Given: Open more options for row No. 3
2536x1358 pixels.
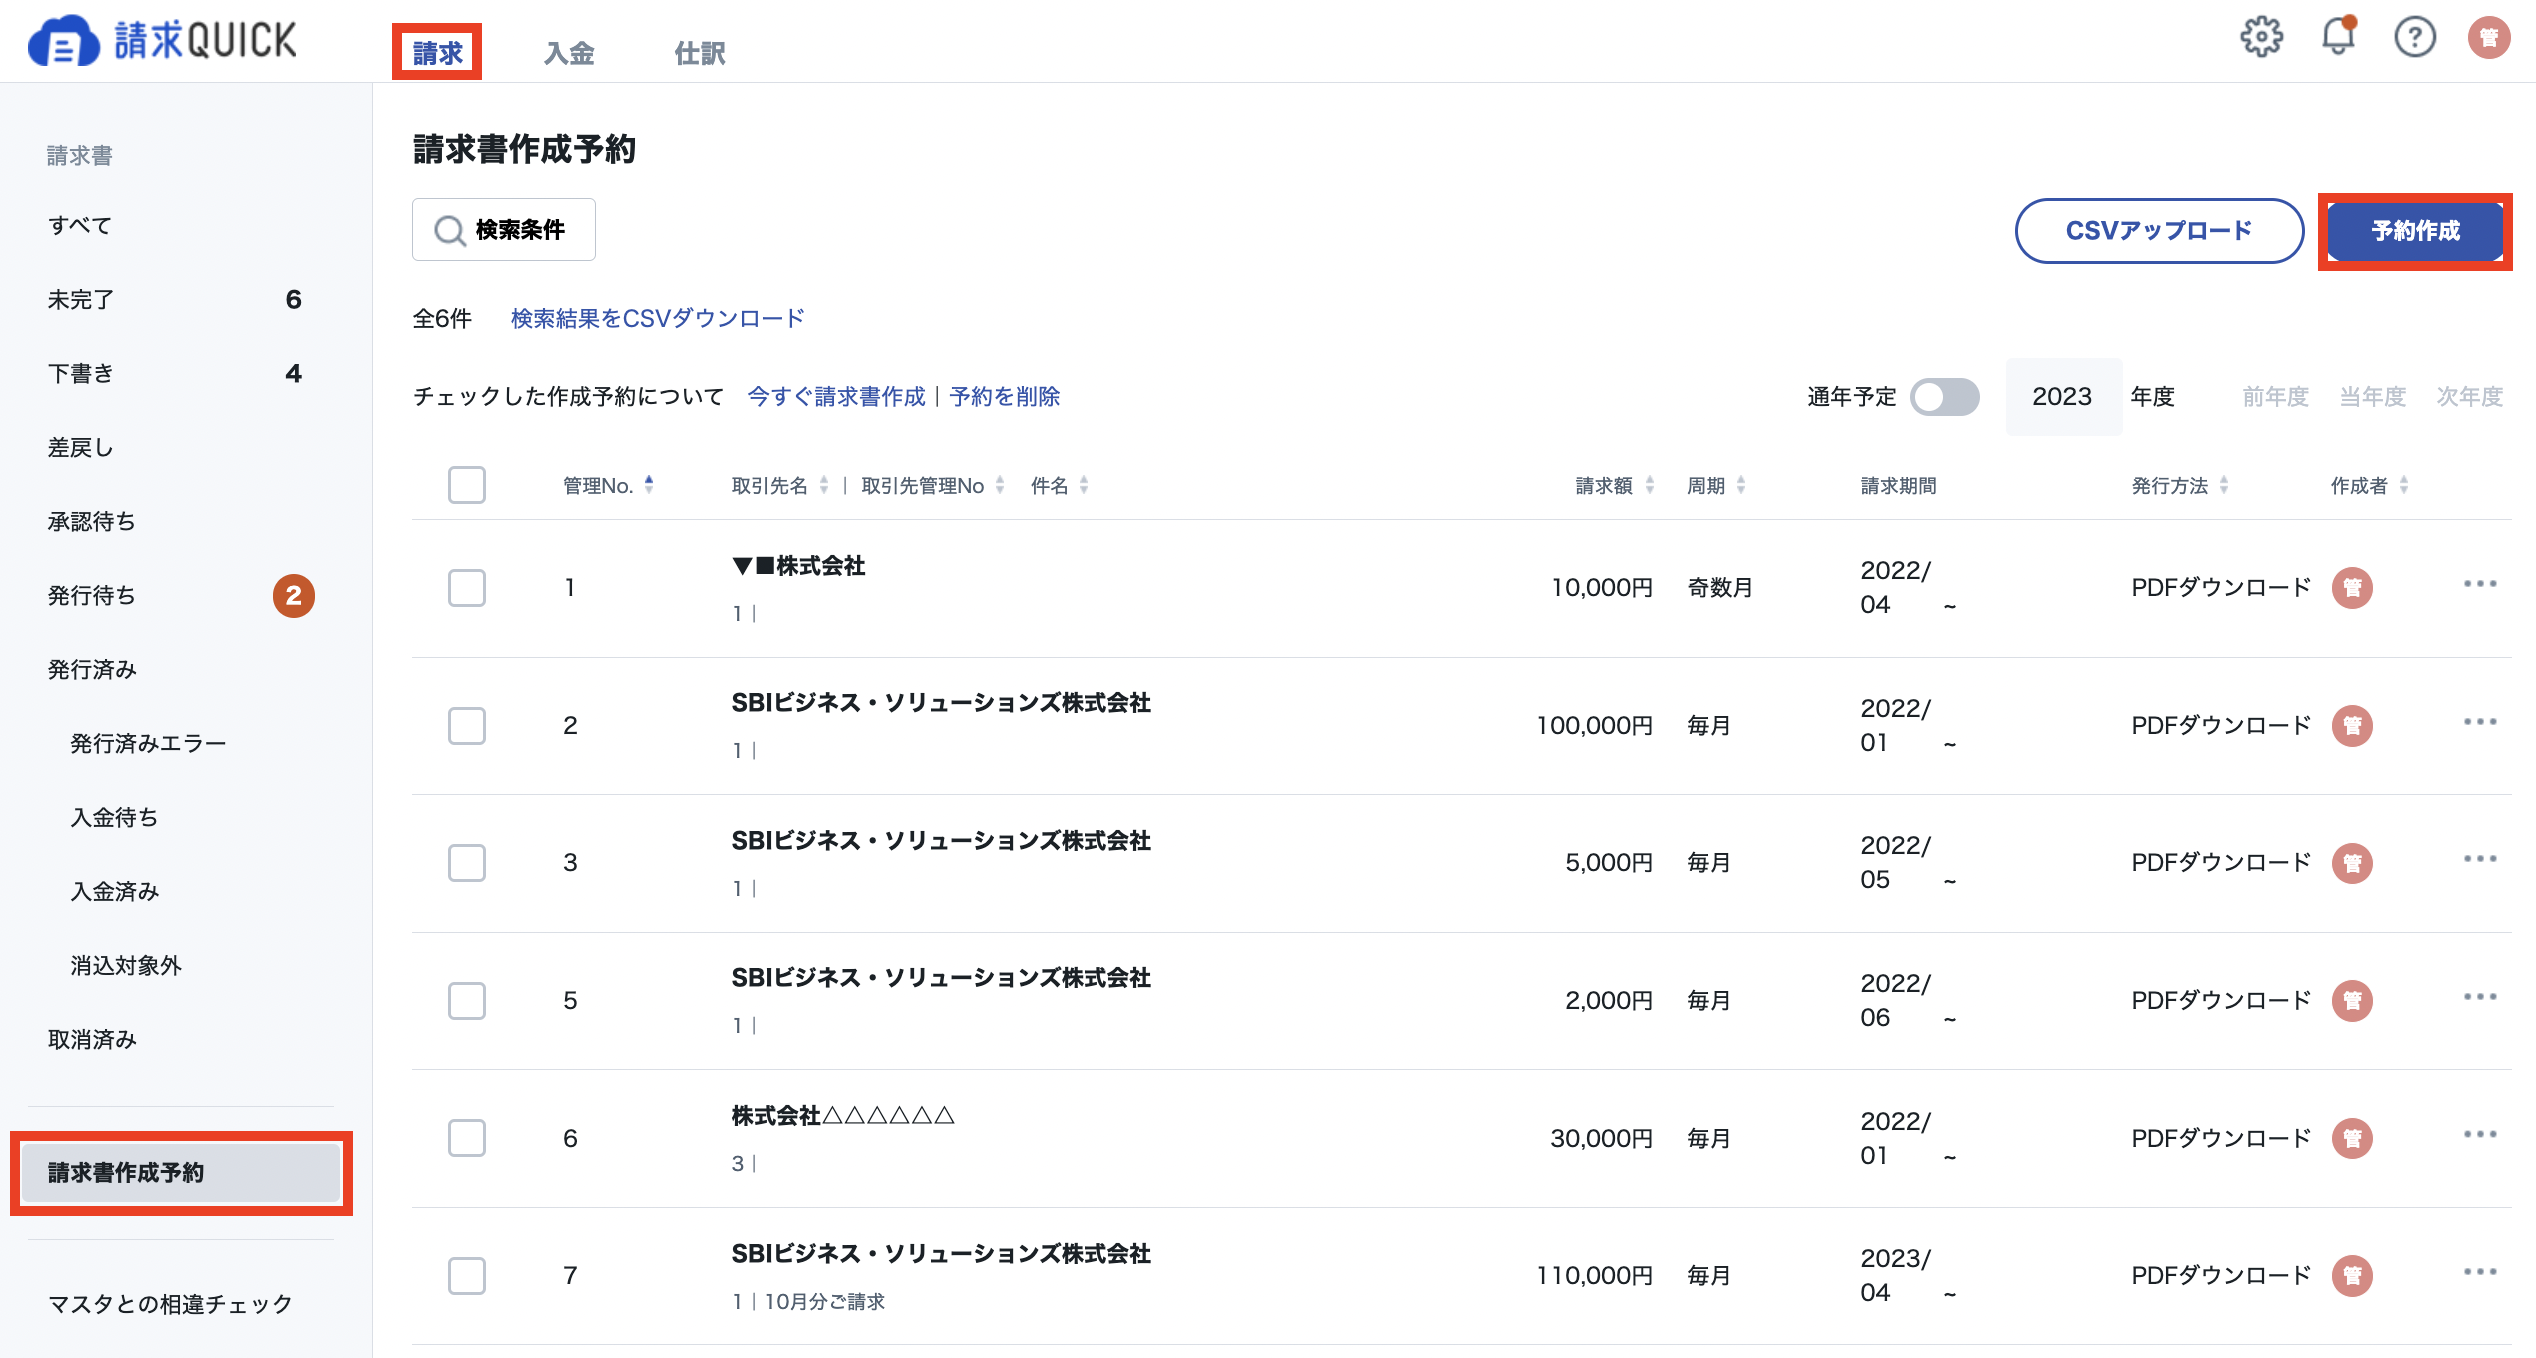Looking at the screenshot, I should 2480,859.
